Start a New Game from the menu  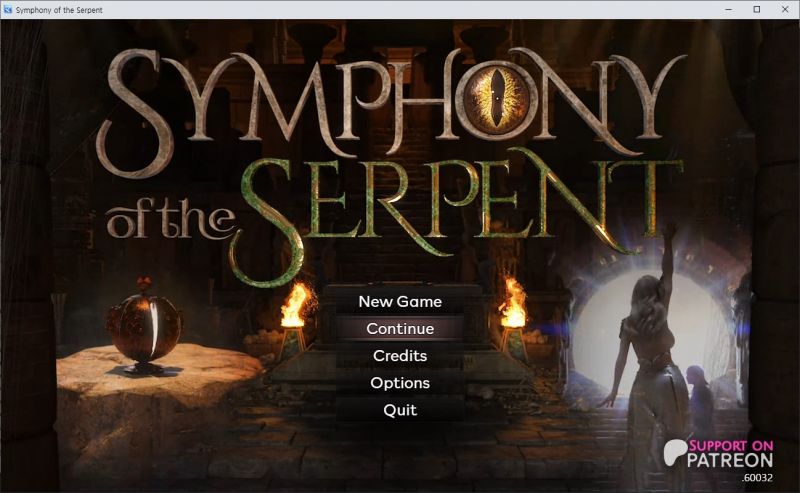(400, 302)
